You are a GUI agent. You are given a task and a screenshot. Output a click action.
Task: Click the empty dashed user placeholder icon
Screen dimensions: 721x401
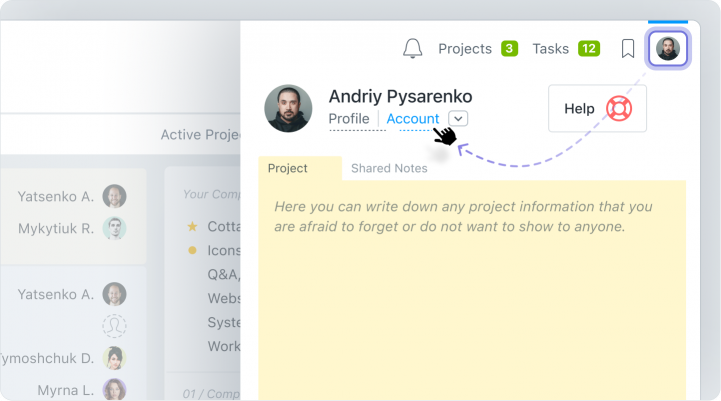115,326
